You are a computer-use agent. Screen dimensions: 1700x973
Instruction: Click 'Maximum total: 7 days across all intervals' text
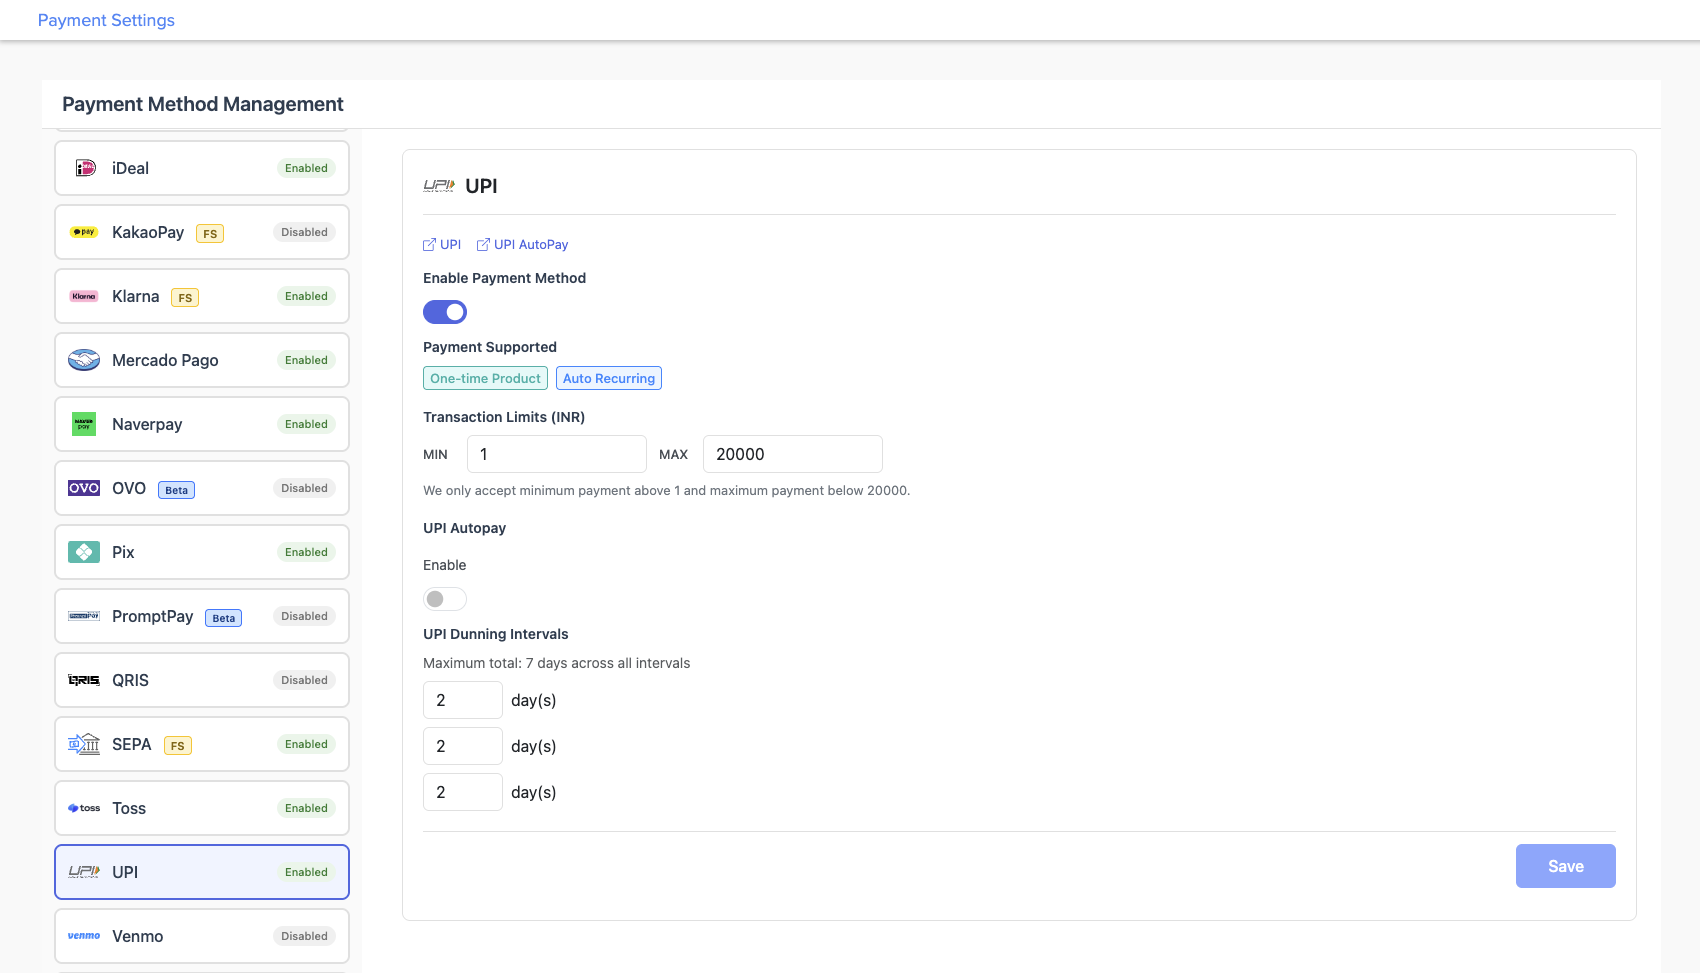point(557,663)
